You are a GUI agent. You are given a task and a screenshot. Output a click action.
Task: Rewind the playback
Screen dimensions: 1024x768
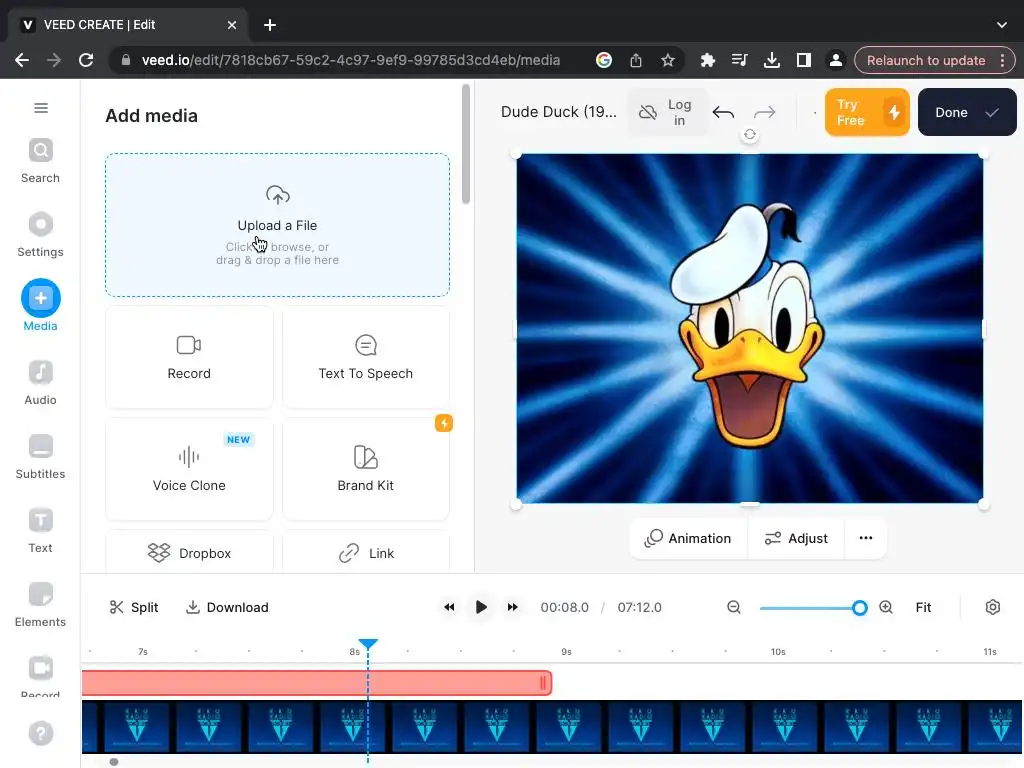pyautogui.click(x=449, y=607)
